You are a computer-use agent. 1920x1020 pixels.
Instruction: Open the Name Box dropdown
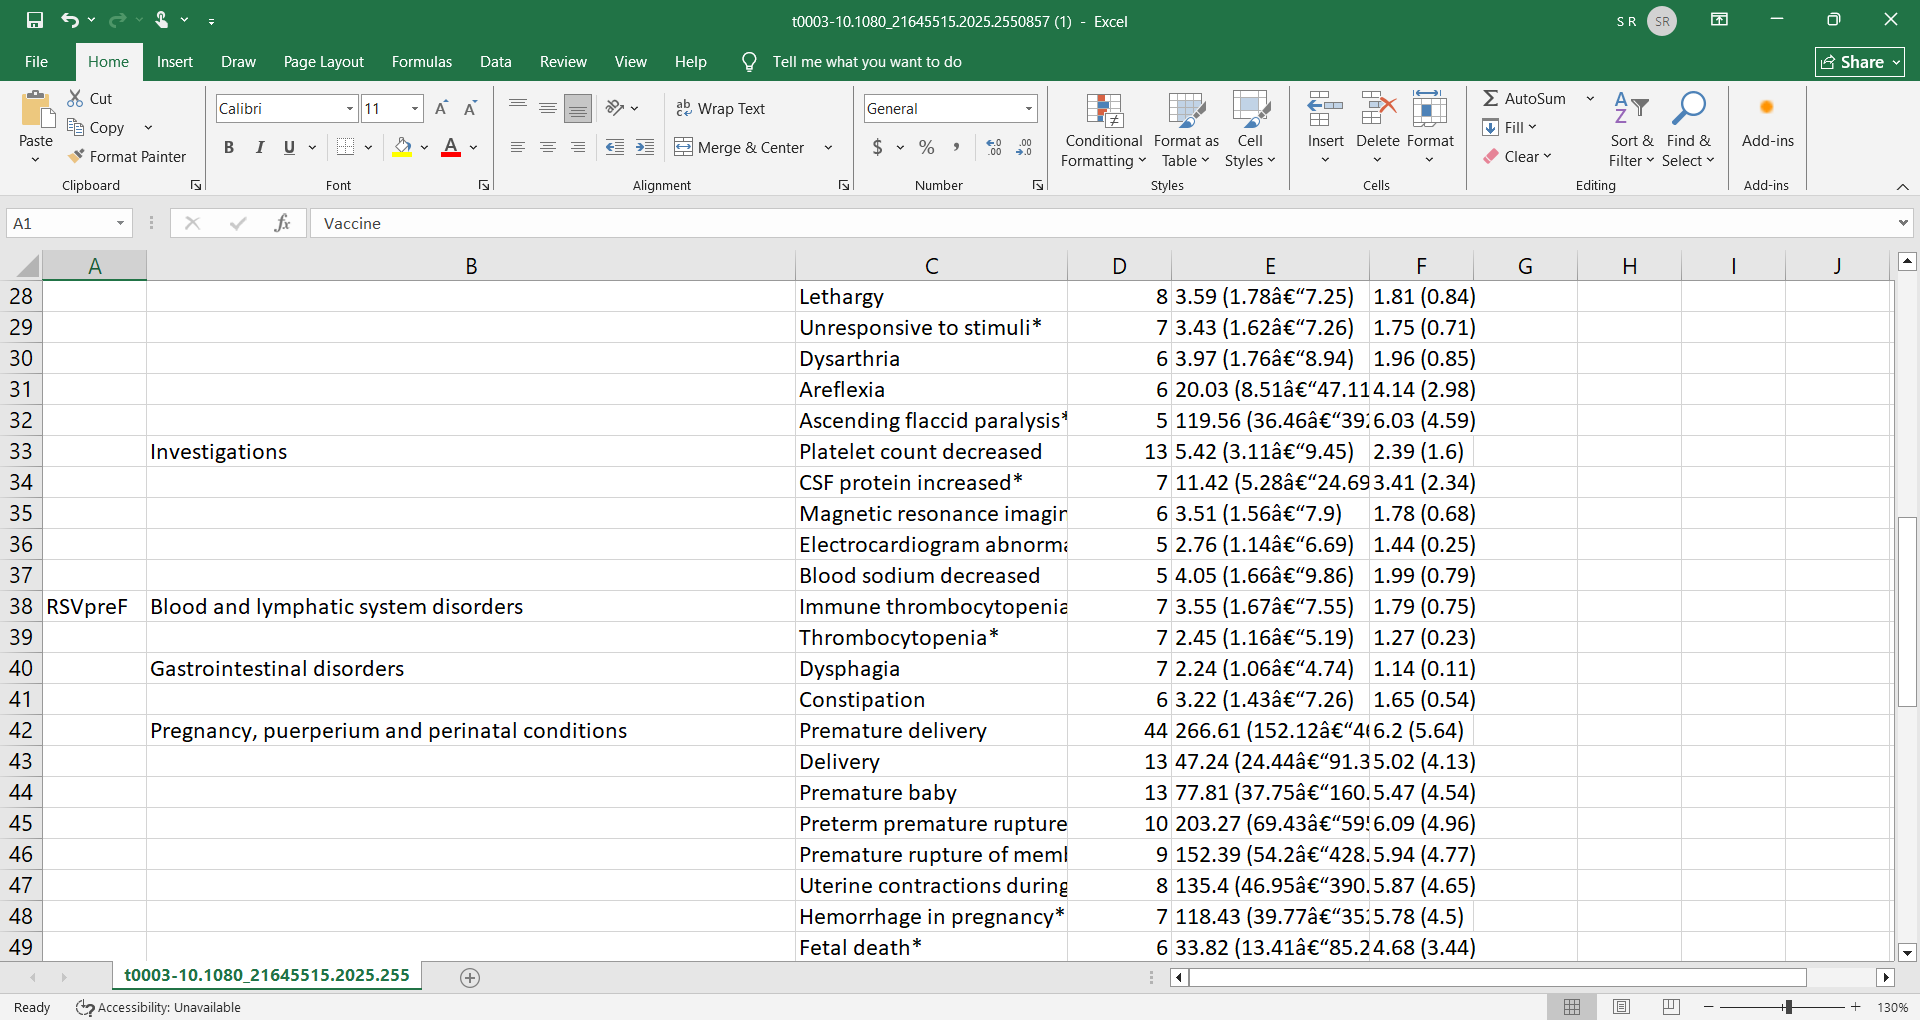[120, 223]
